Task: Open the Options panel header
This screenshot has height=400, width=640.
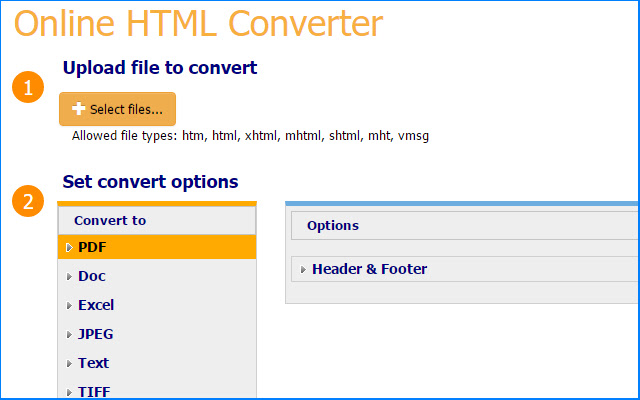Action: pyautogui.click(x=332, y=226)
